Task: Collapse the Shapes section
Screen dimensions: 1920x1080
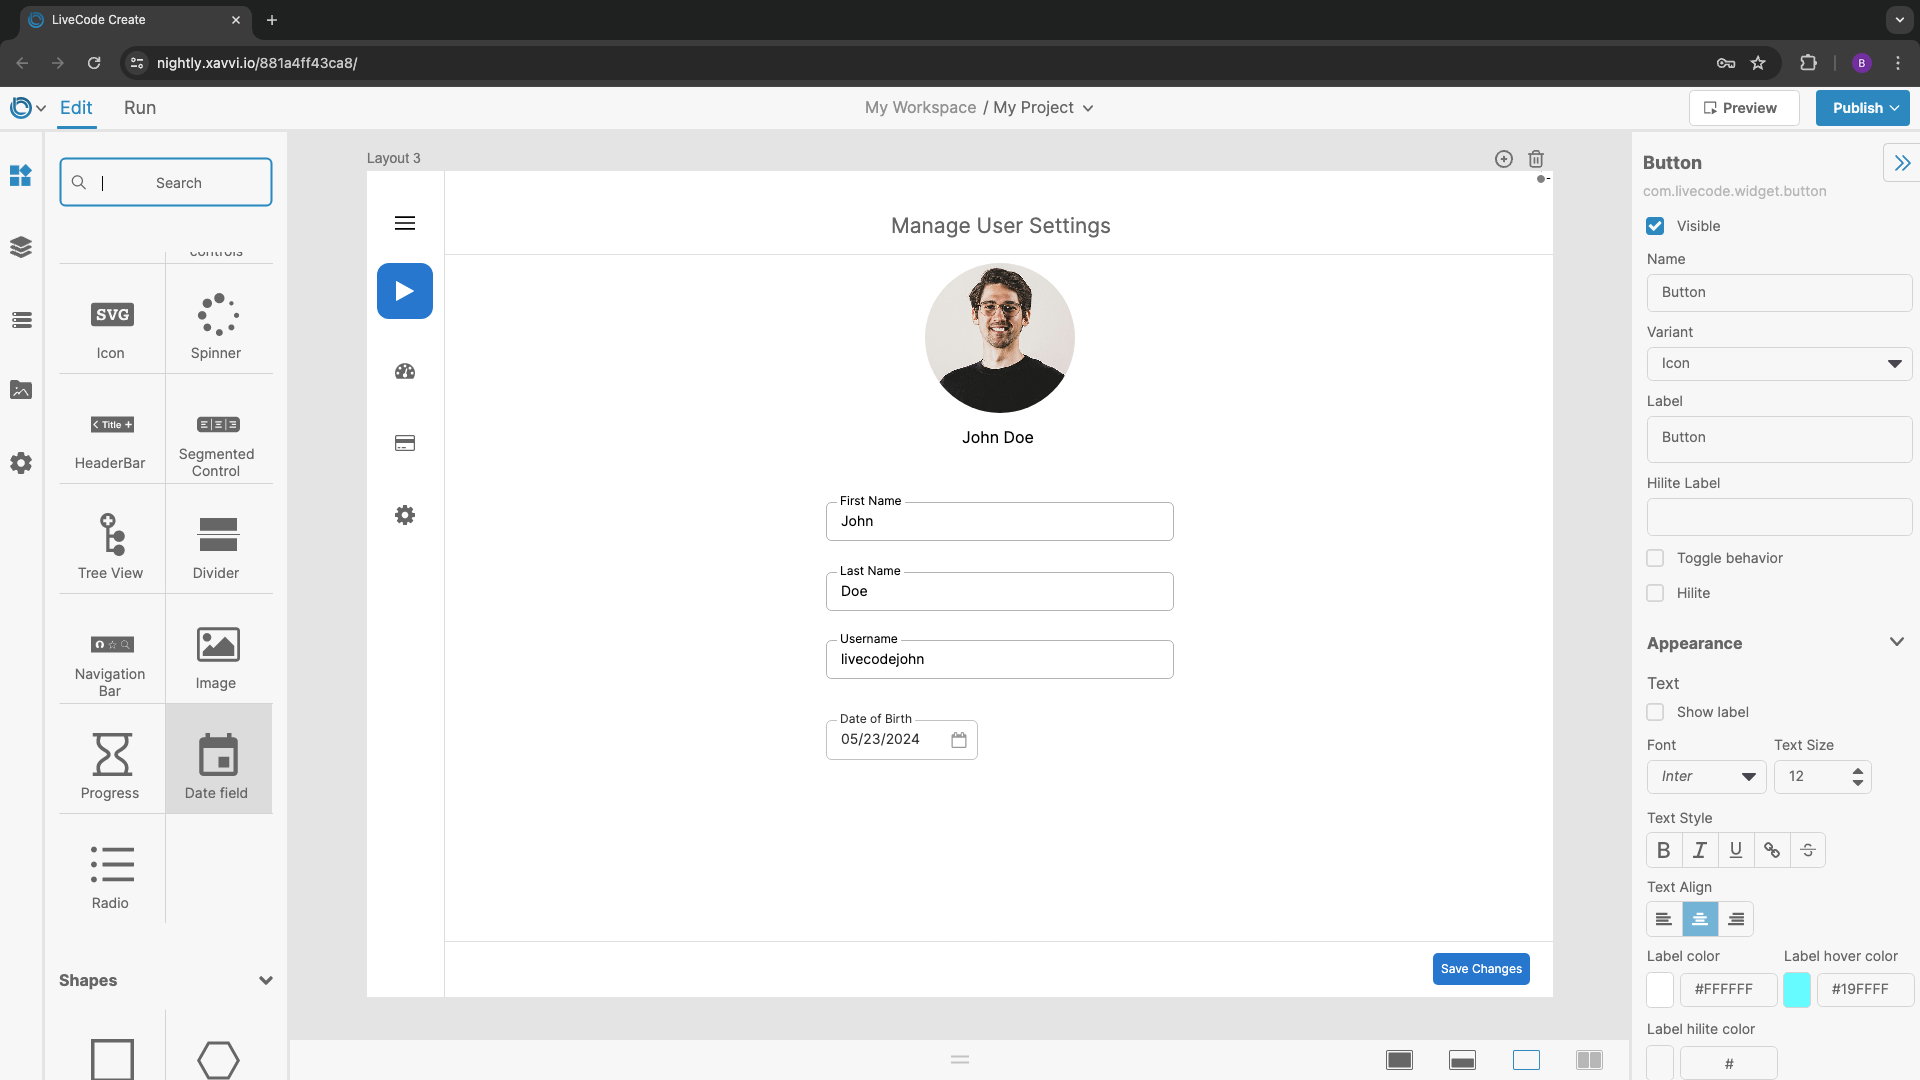Action: 265,981
